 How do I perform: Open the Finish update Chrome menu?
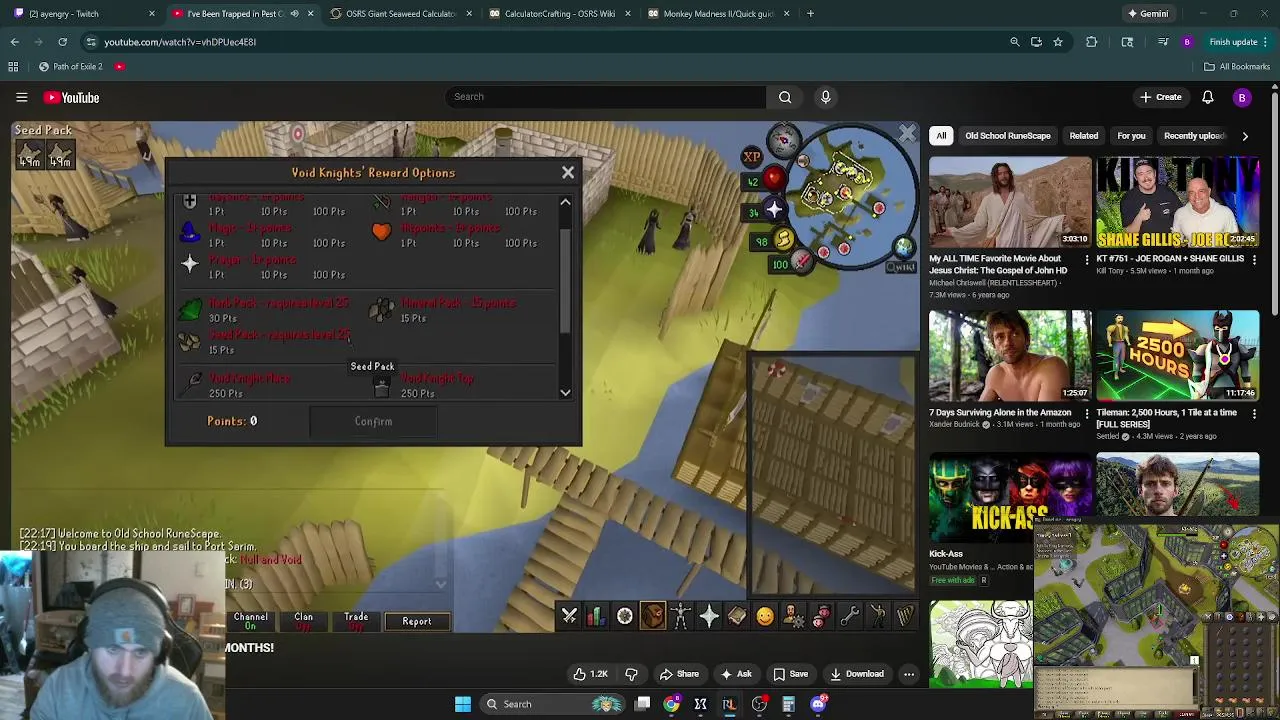1240,42
